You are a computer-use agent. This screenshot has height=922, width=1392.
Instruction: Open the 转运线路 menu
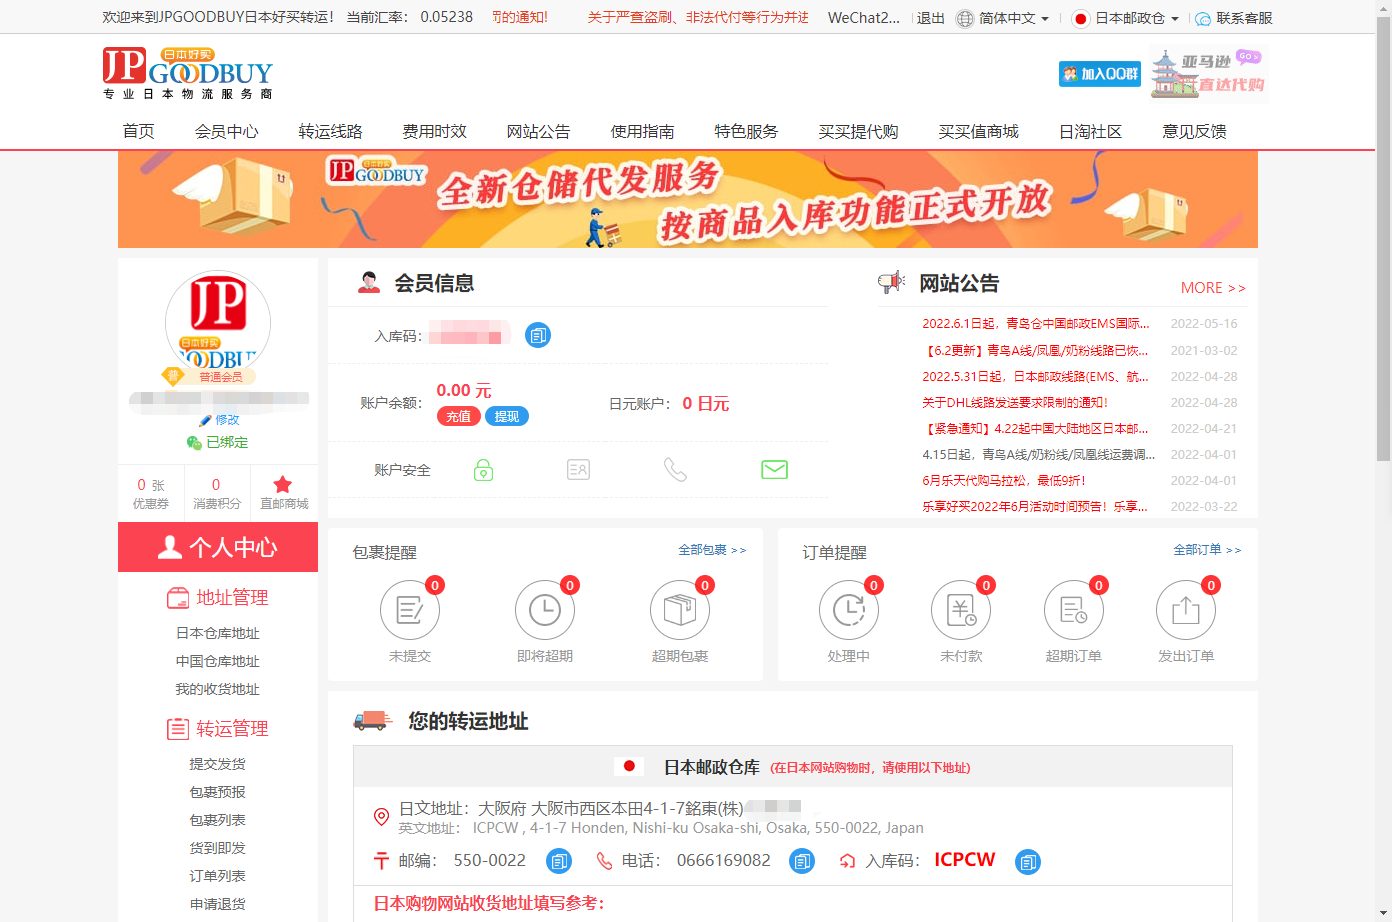click(x=330, y=131)
